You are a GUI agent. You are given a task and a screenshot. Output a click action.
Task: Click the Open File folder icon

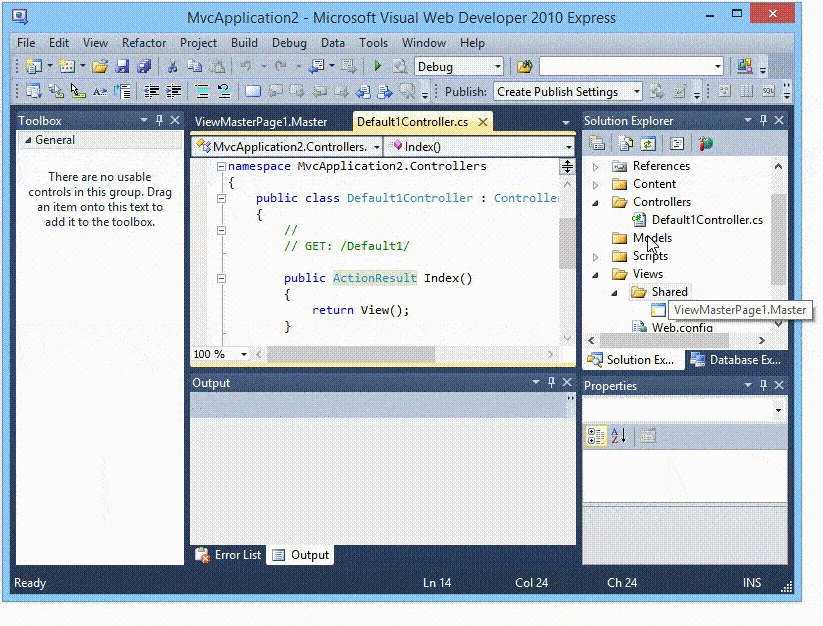pyautogui.click(x=100, y=67)
